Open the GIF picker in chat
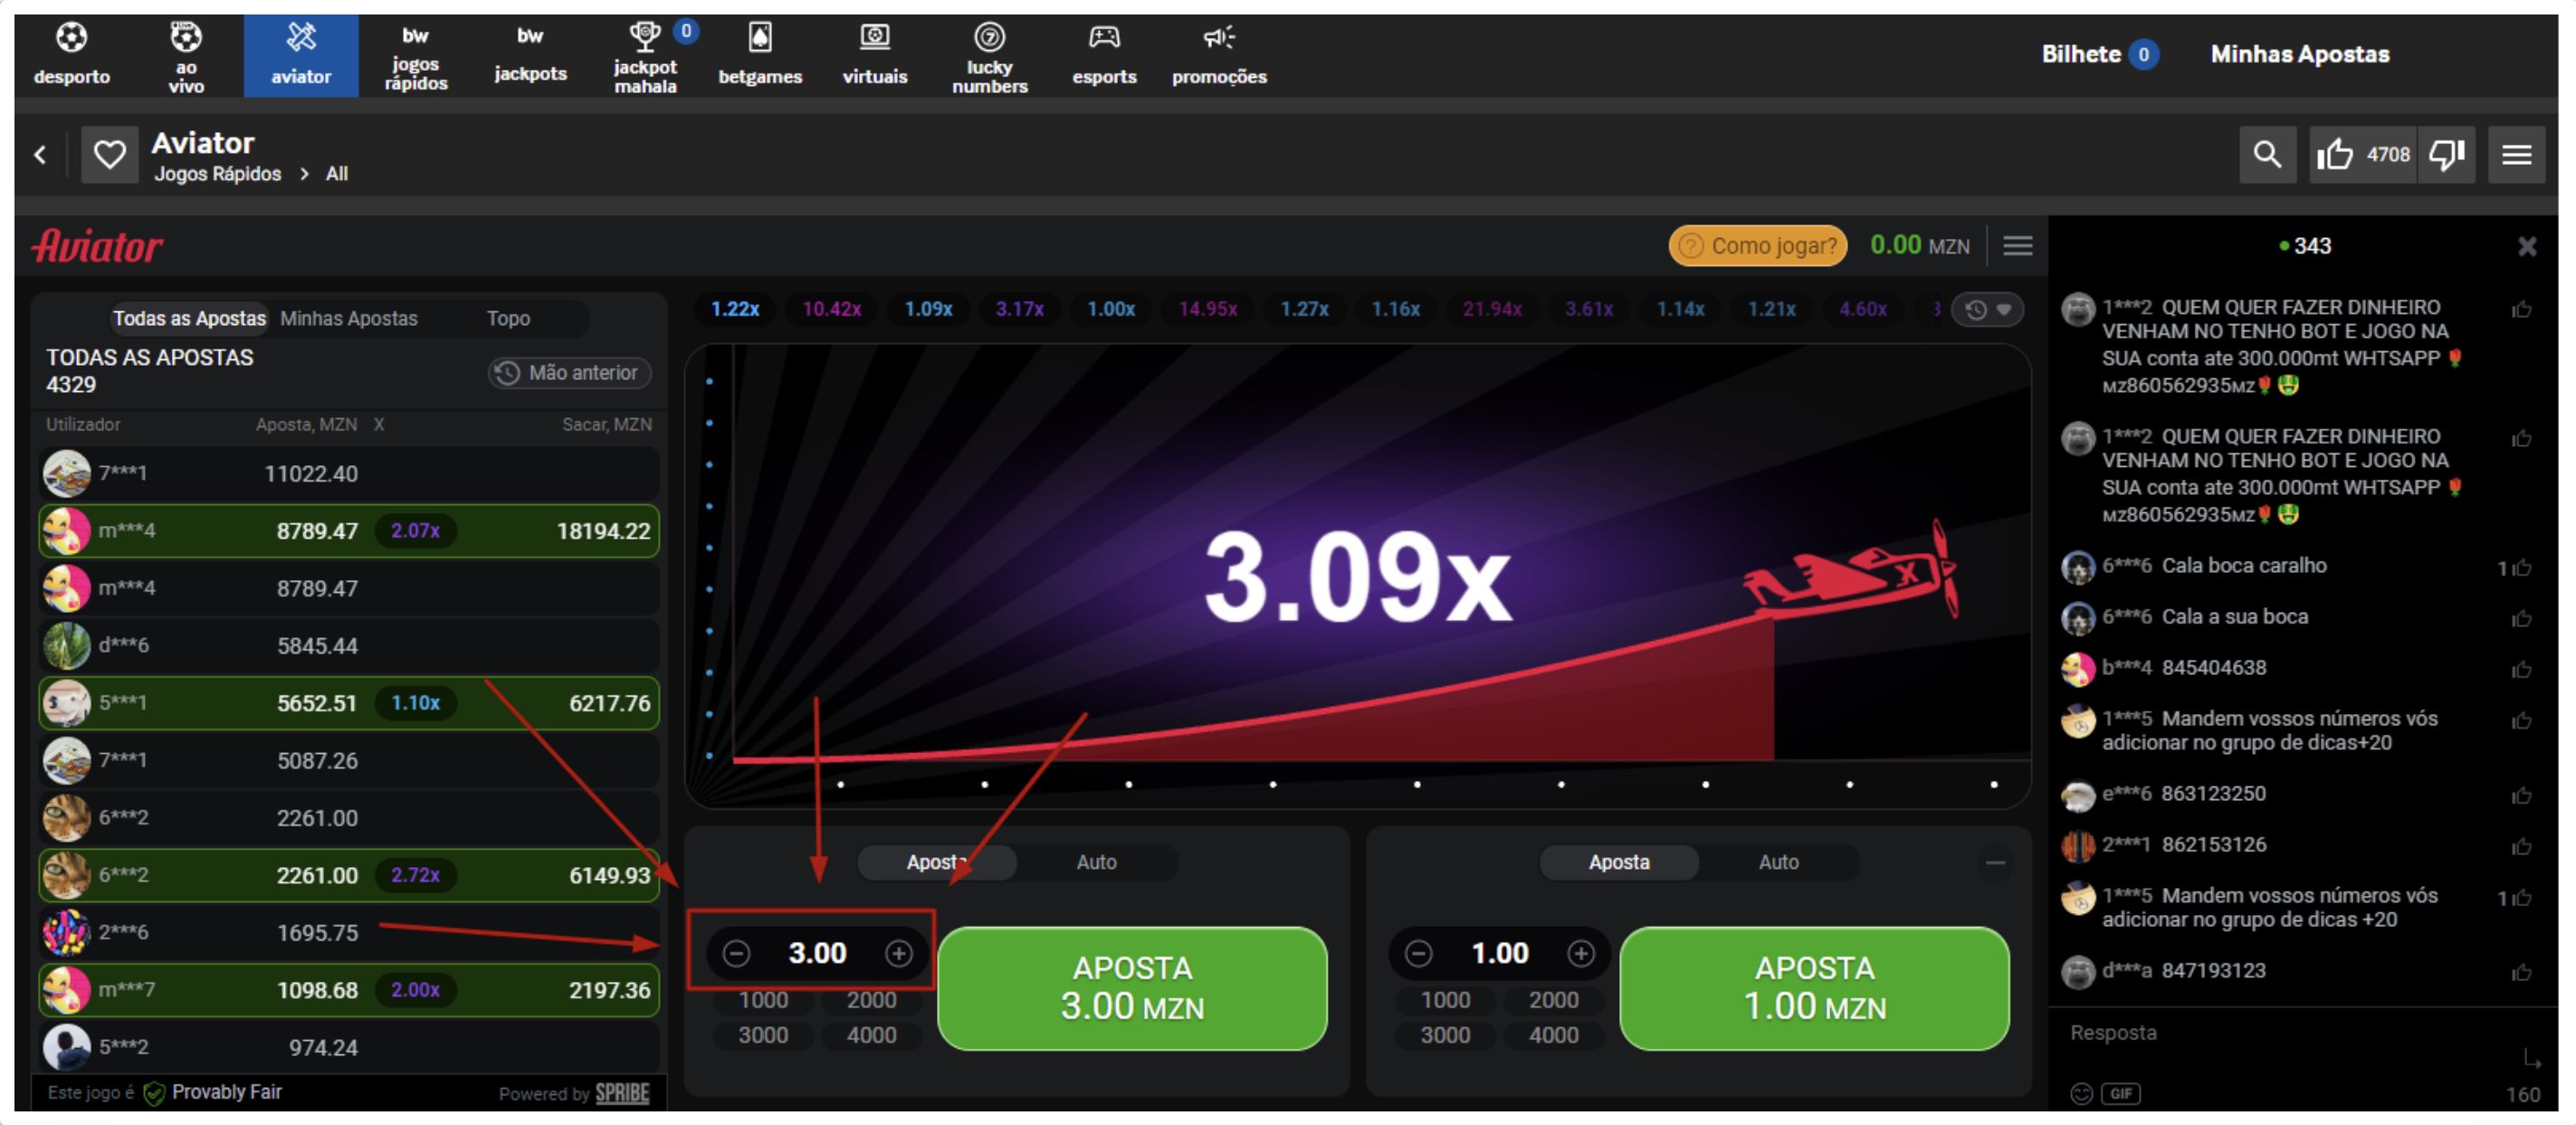 [2120, 1093]
